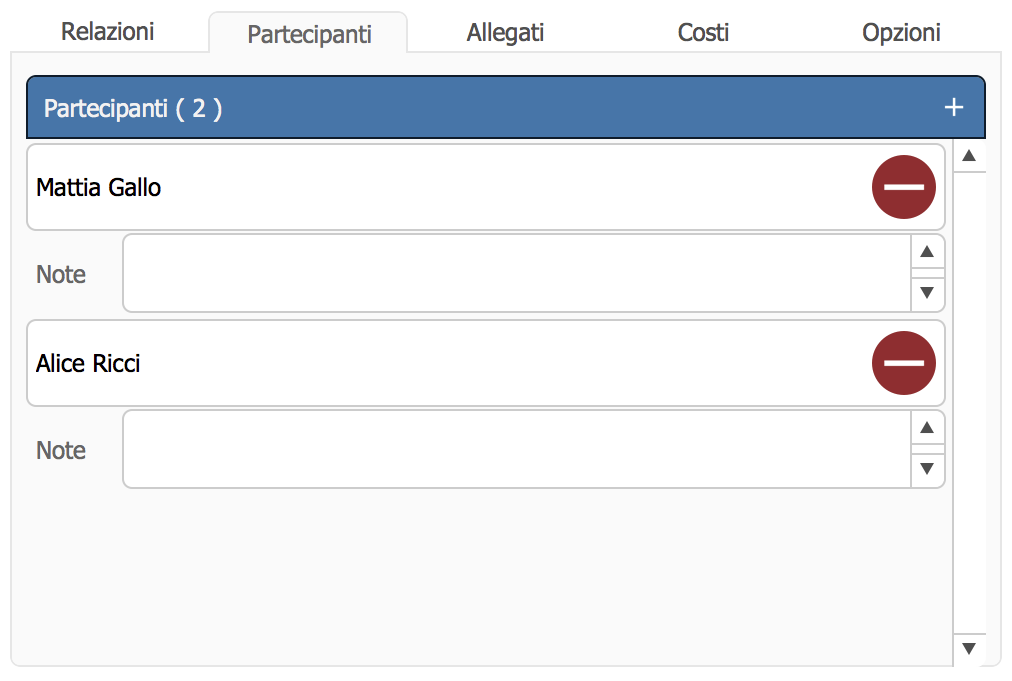Click into the Note field under Mattia Gallo
Screen dimensions: 1012x681
point(517,273)
